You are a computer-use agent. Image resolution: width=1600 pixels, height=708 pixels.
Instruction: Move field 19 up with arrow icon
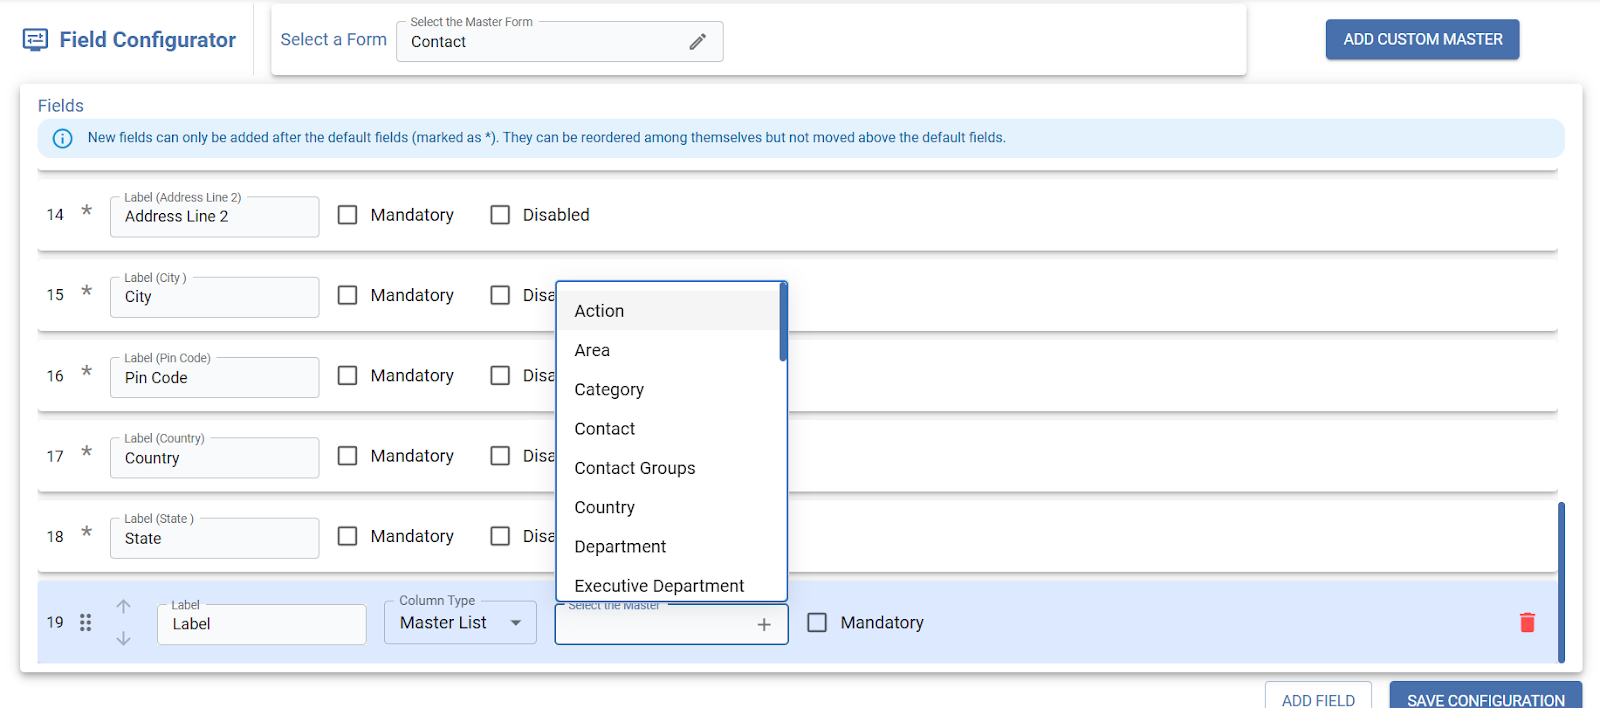tap(123, 606)
